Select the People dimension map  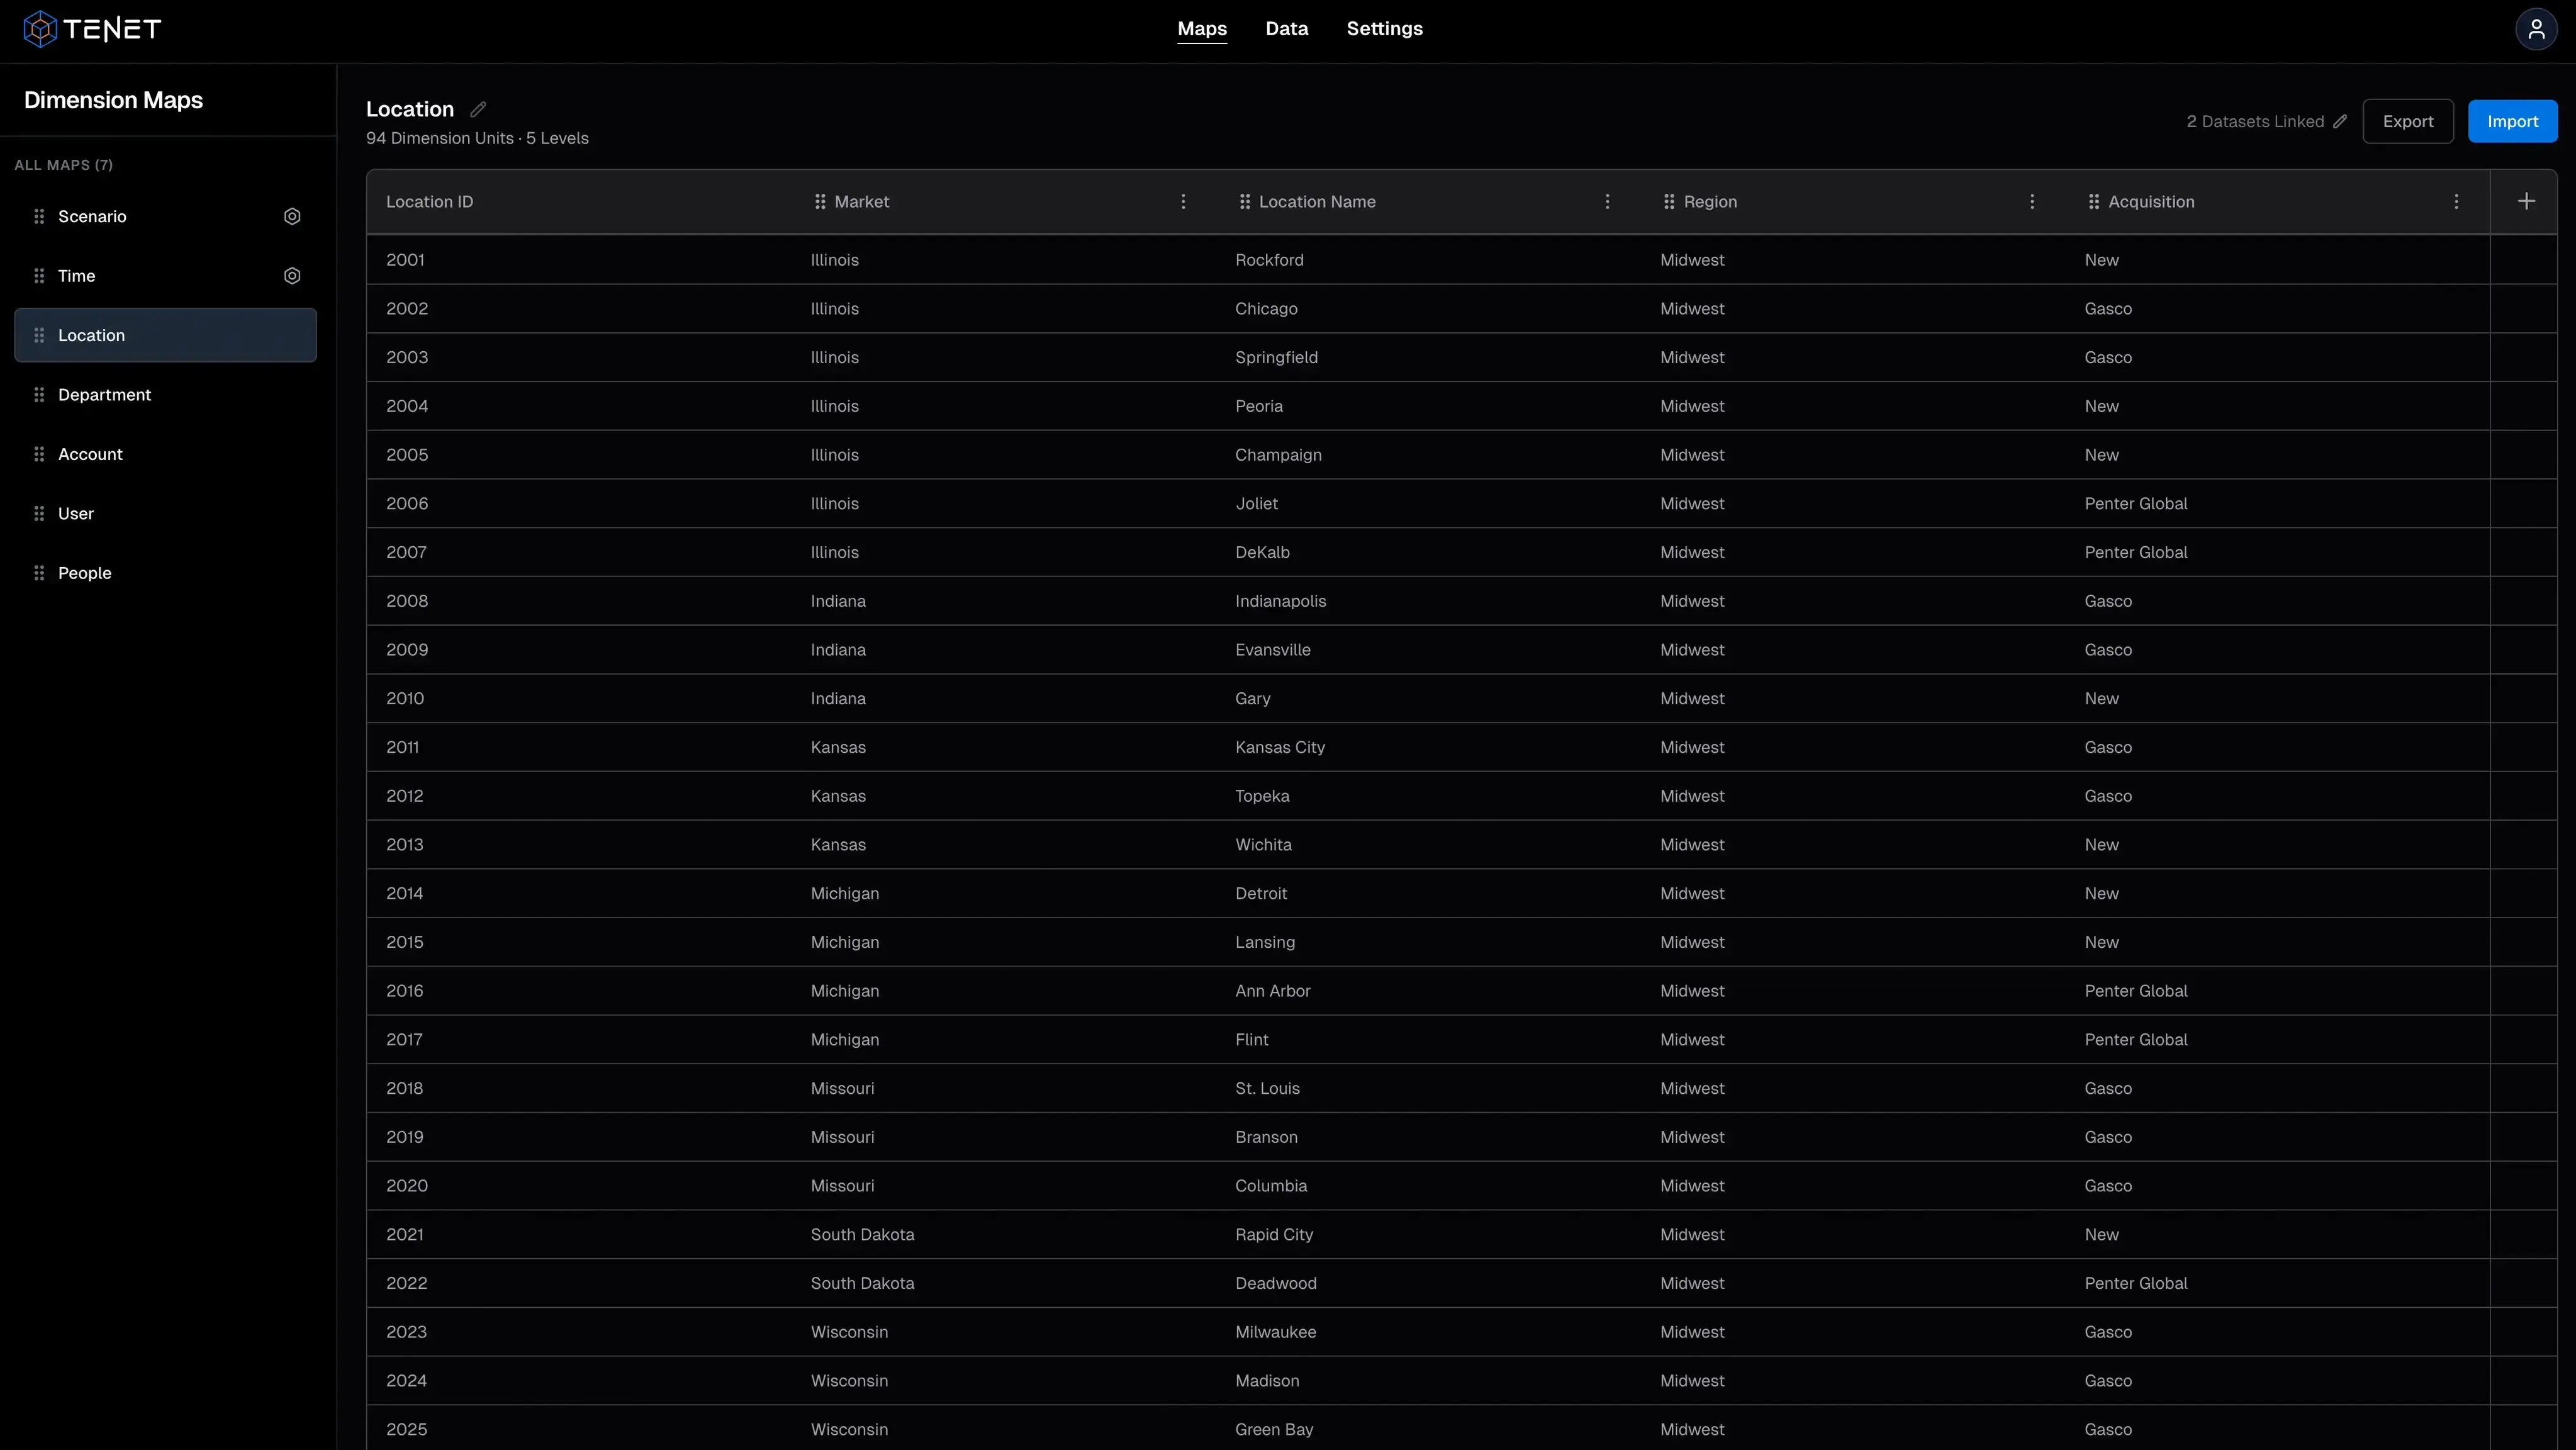(x=85, y=573)
